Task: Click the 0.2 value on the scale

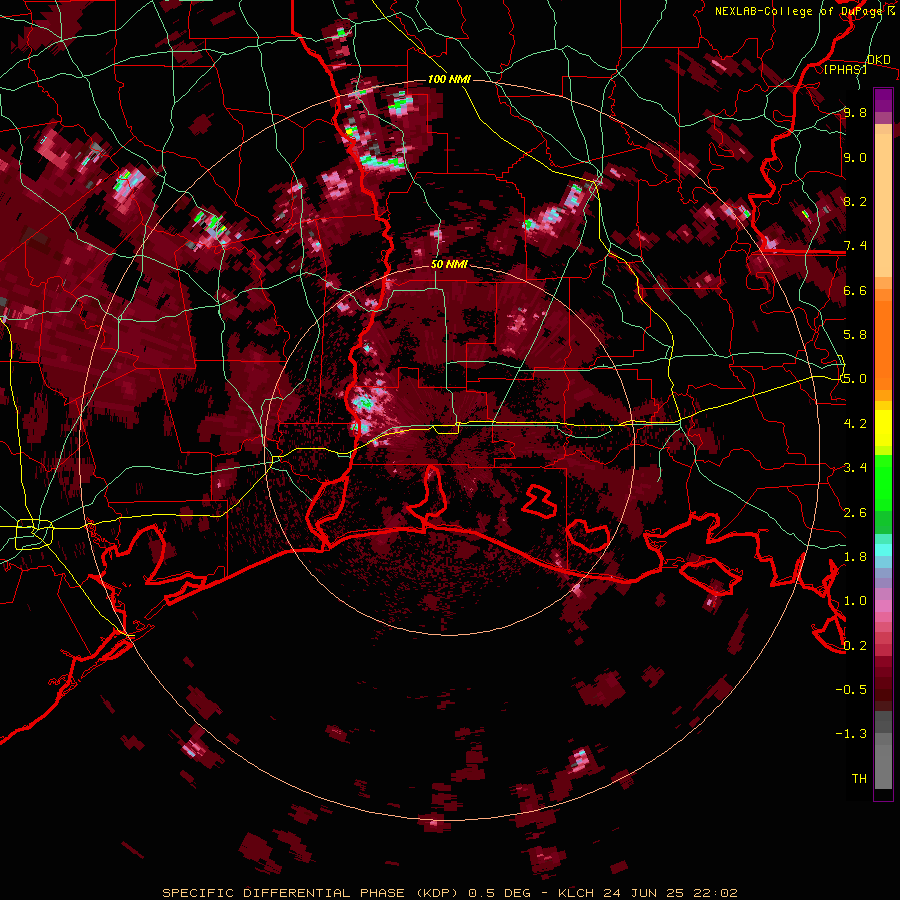Action: point(855,646)
